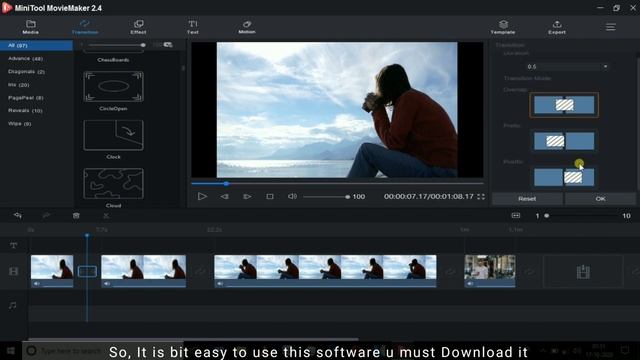The image size is (640, 360).
Task: Open the hamburger main menu
Action: tap(611, 27)
